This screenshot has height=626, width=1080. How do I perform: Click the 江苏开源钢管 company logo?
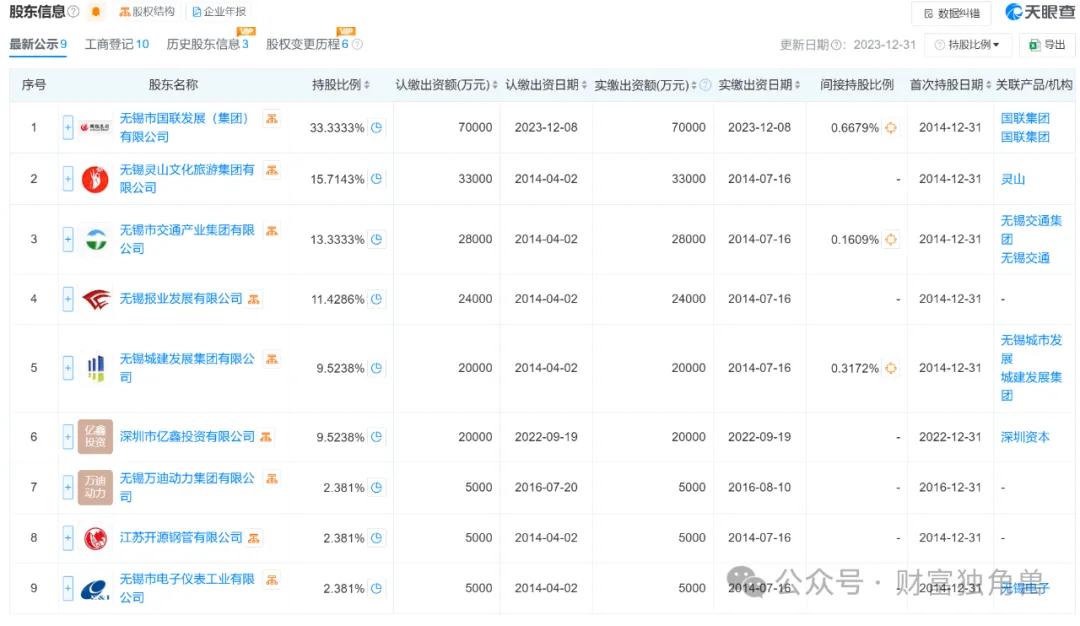95,538
